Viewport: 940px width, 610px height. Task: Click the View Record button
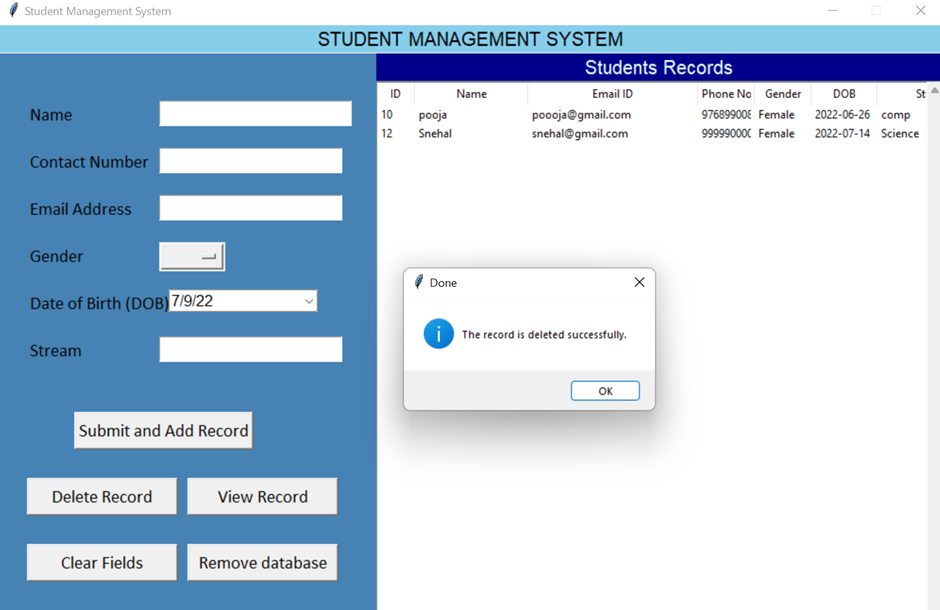[262, 496]
